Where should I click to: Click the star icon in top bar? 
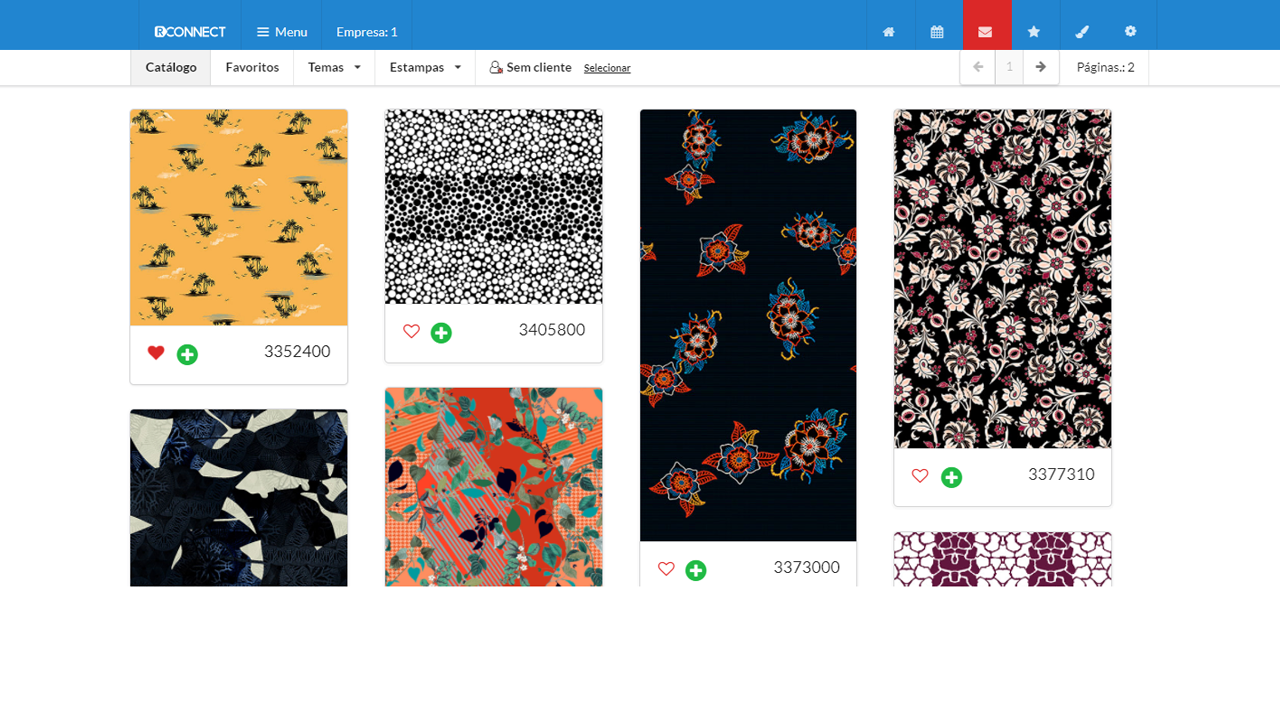click(1034, 32)
